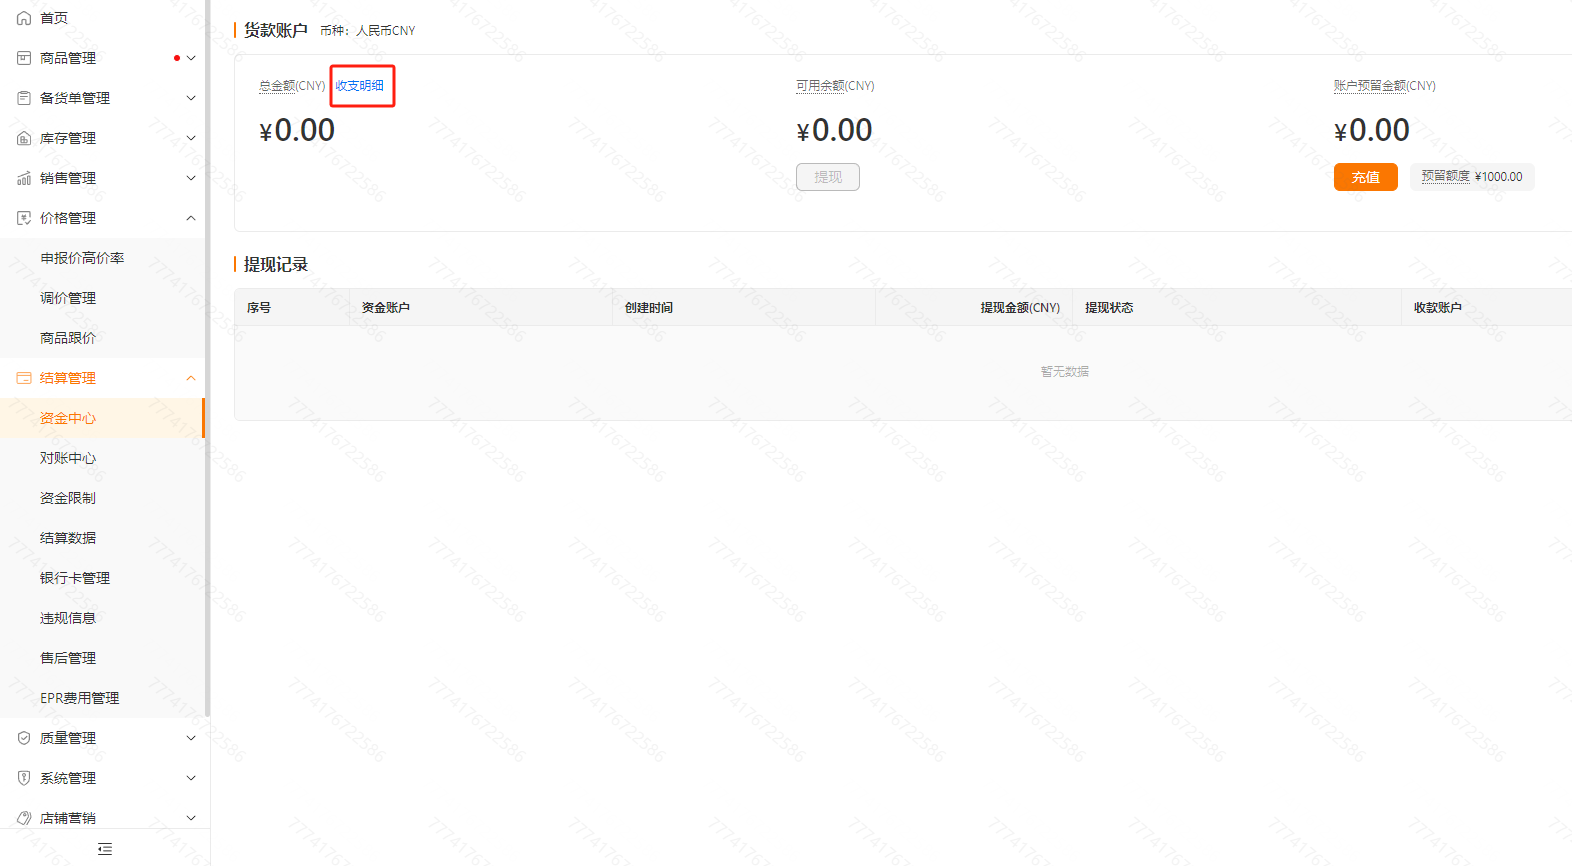
Task: Collapse the sidebar with bottom menu icon
Action: point(105,849)
